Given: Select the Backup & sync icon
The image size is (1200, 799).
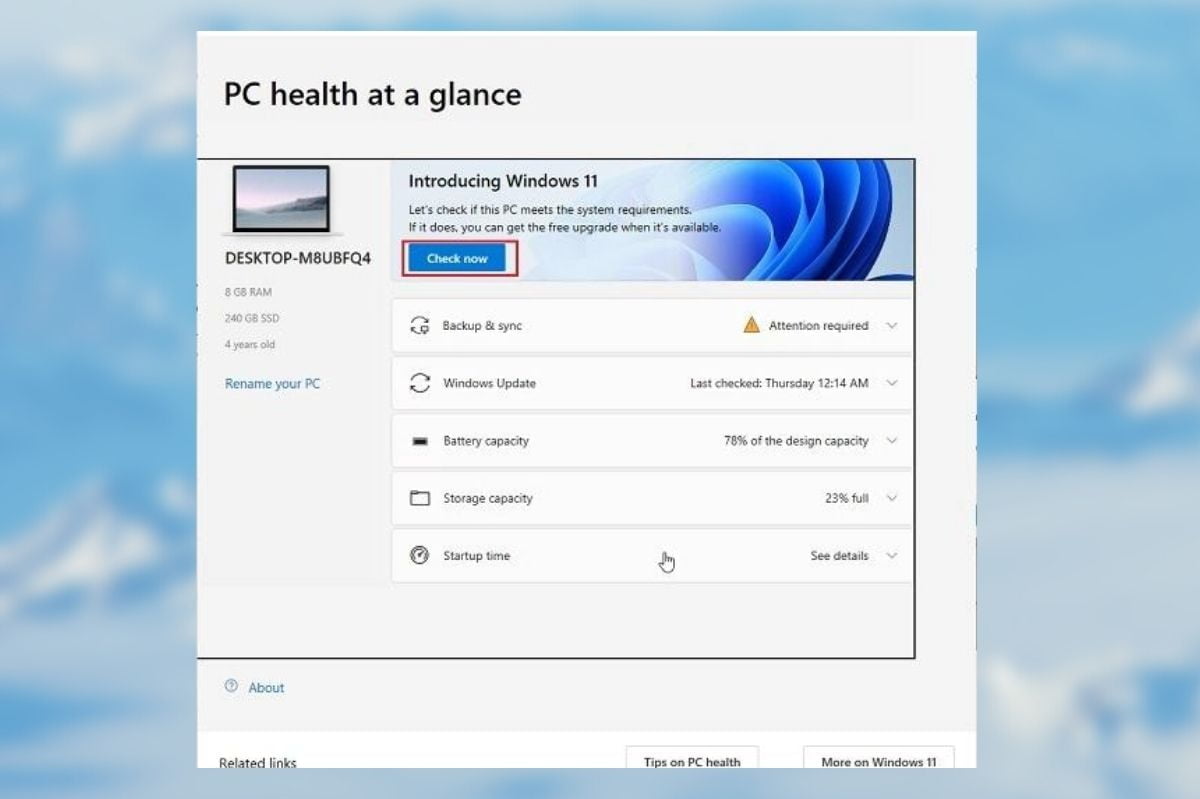Looking at the screenshot, I should pos(421,325).
